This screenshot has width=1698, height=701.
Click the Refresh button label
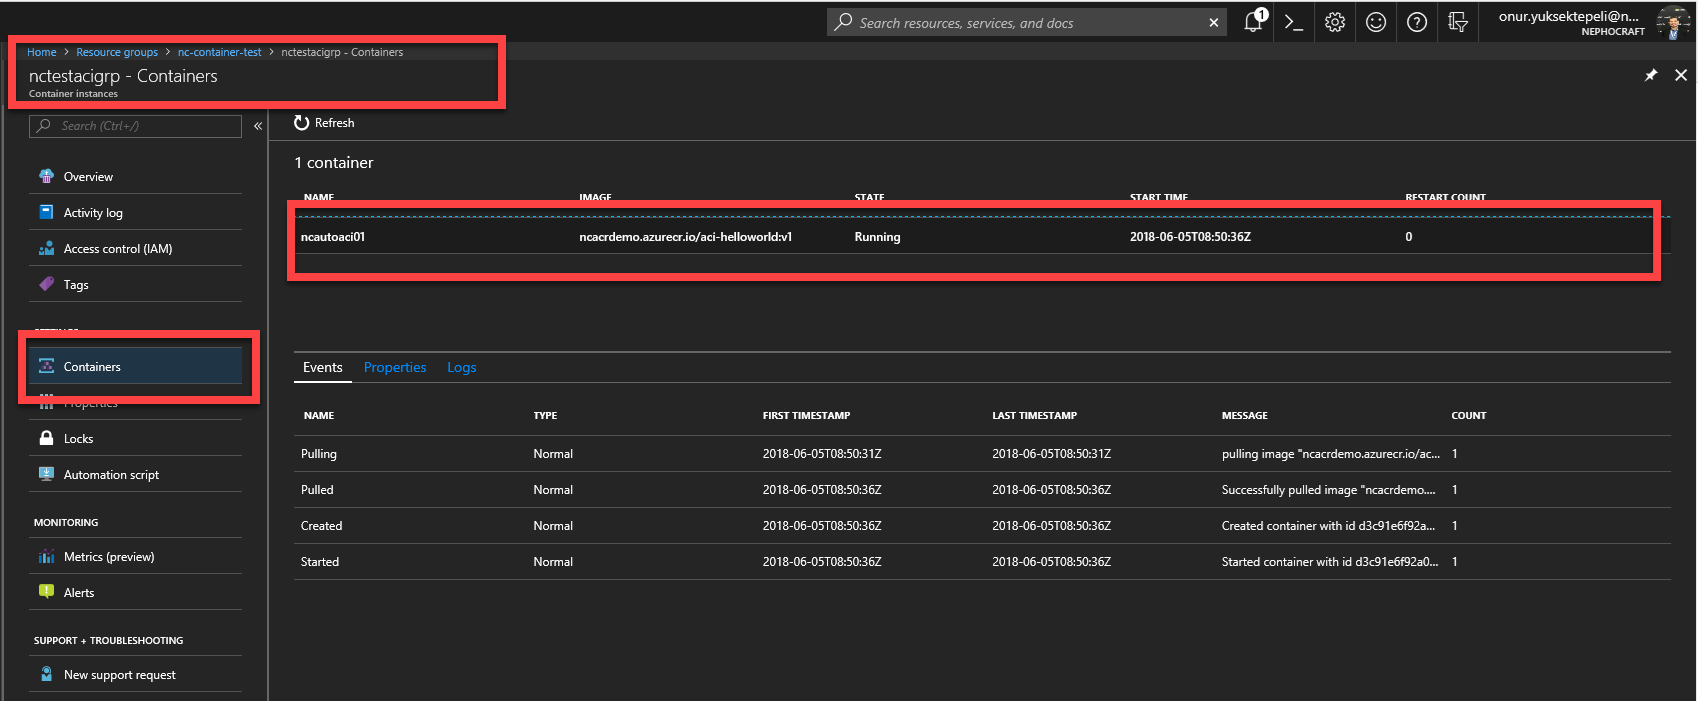335,122
